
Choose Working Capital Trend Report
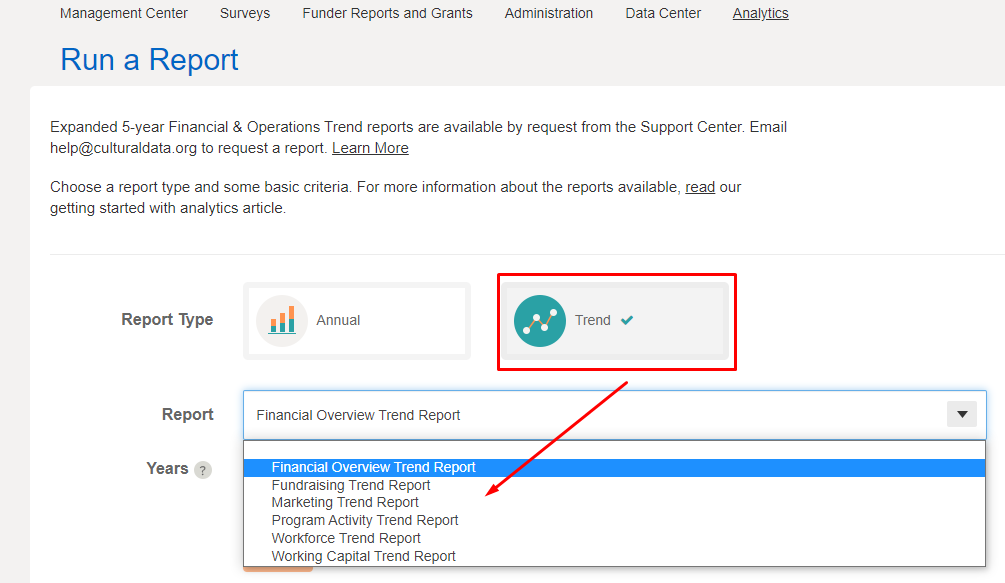363,556
